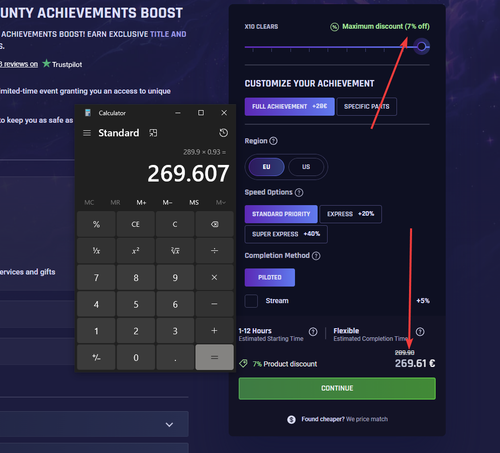Click the Calculator digit 9 key
The width and height of the screenshot is (500, 453).
point(175,277)
